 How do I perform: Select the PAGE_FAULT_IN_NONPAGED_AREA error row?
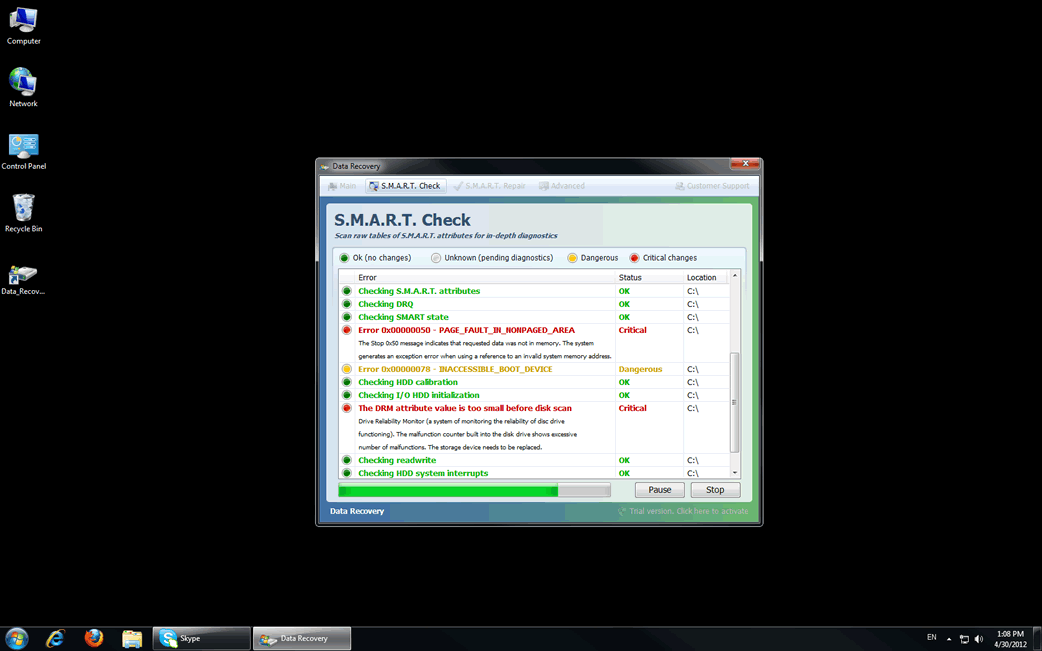(x=466, y=330)
